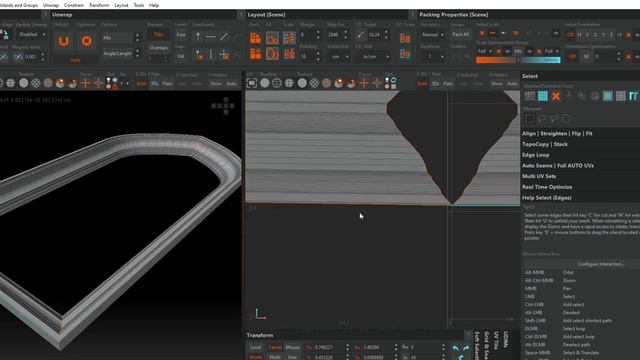640x360 pixels.
Task: Open the left Full scale range dropdown
Action: 484,51
